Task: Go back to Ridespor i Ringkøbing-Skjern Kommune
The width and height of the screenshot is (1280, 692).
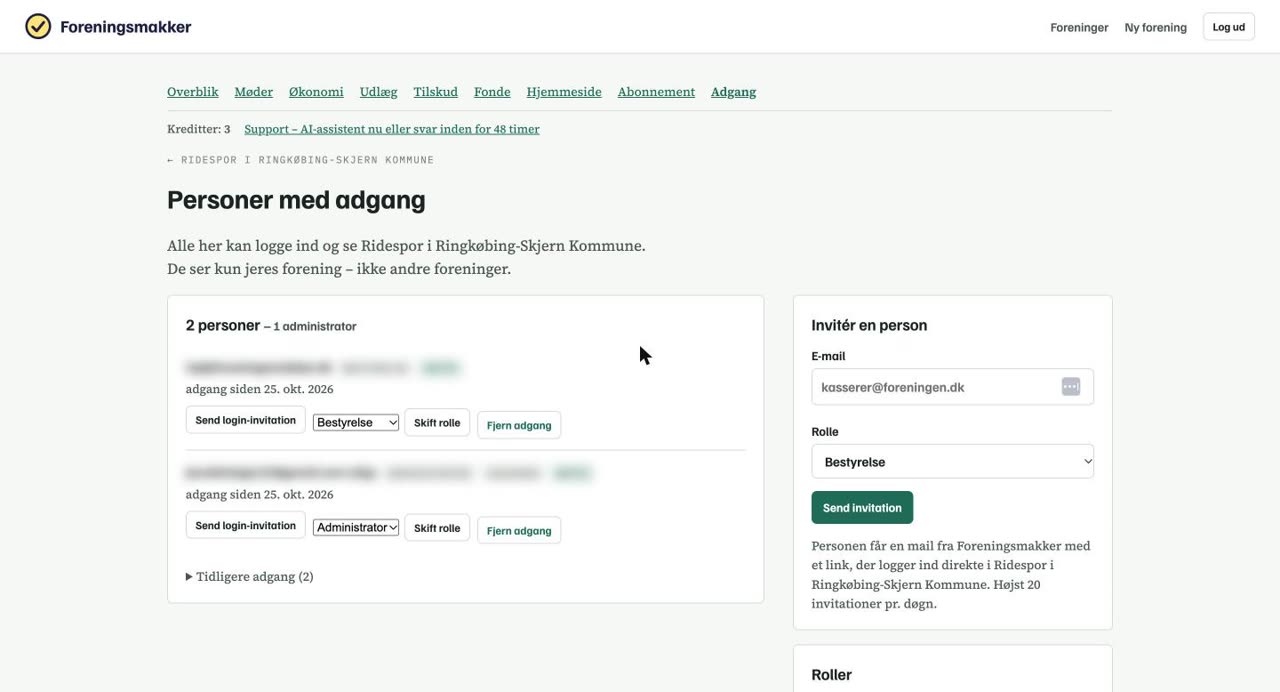Action: pos(301,160)
